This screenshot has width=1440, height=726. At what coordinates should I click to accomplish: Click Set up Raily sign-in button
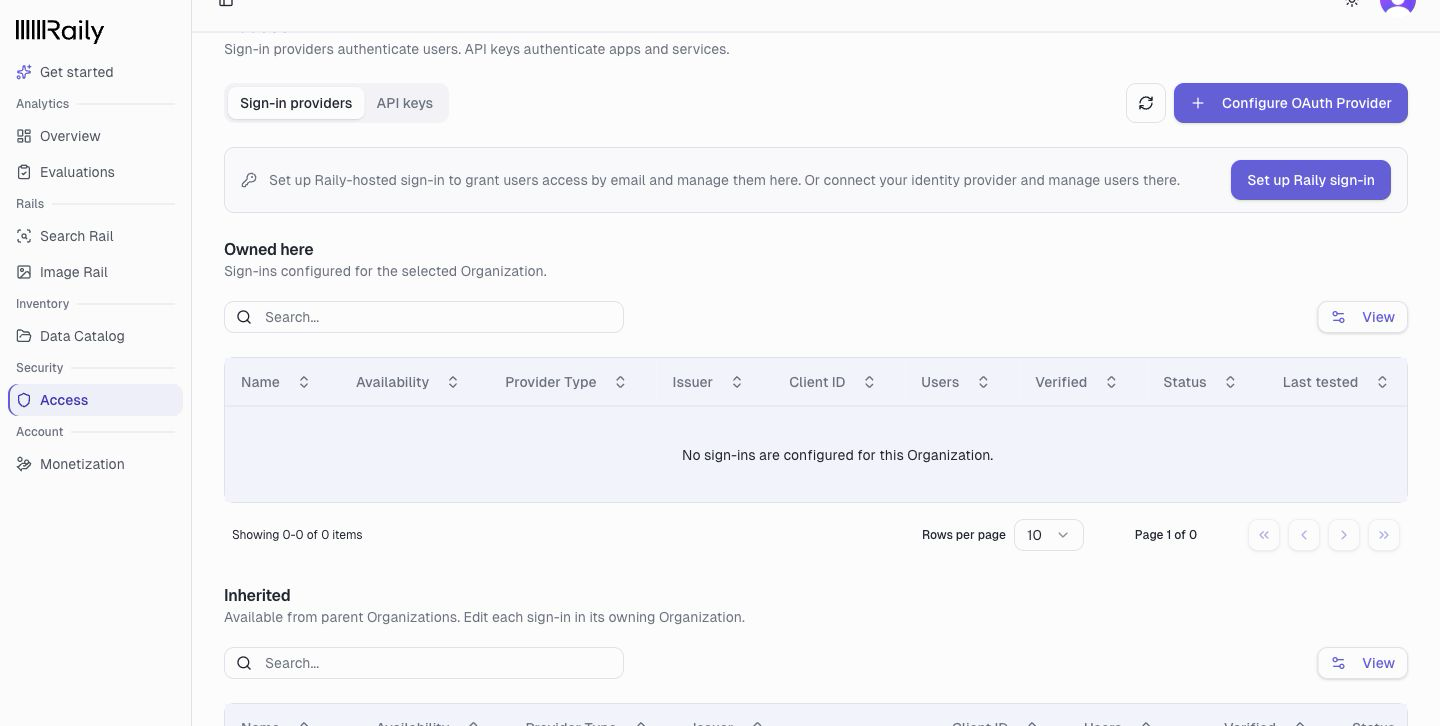coord(1311,180)
